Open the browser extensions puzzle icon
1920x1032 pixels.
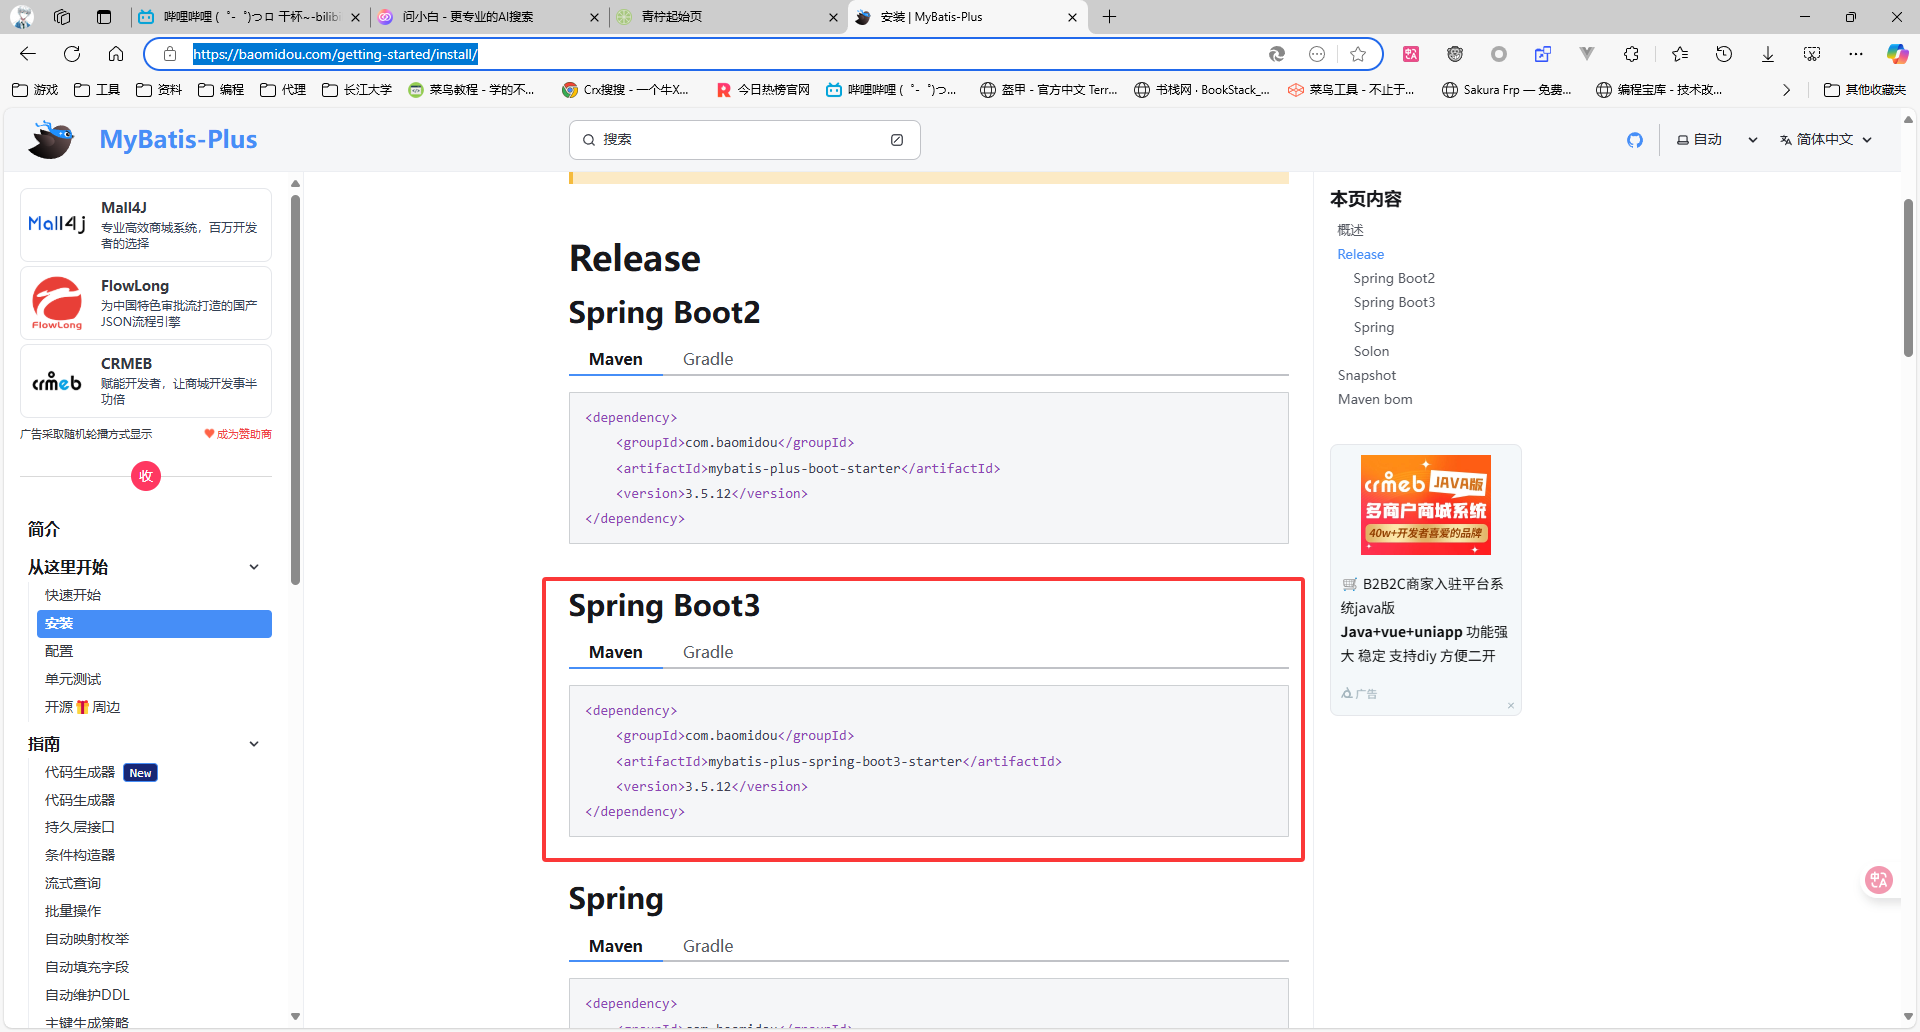pos(1631,54)
